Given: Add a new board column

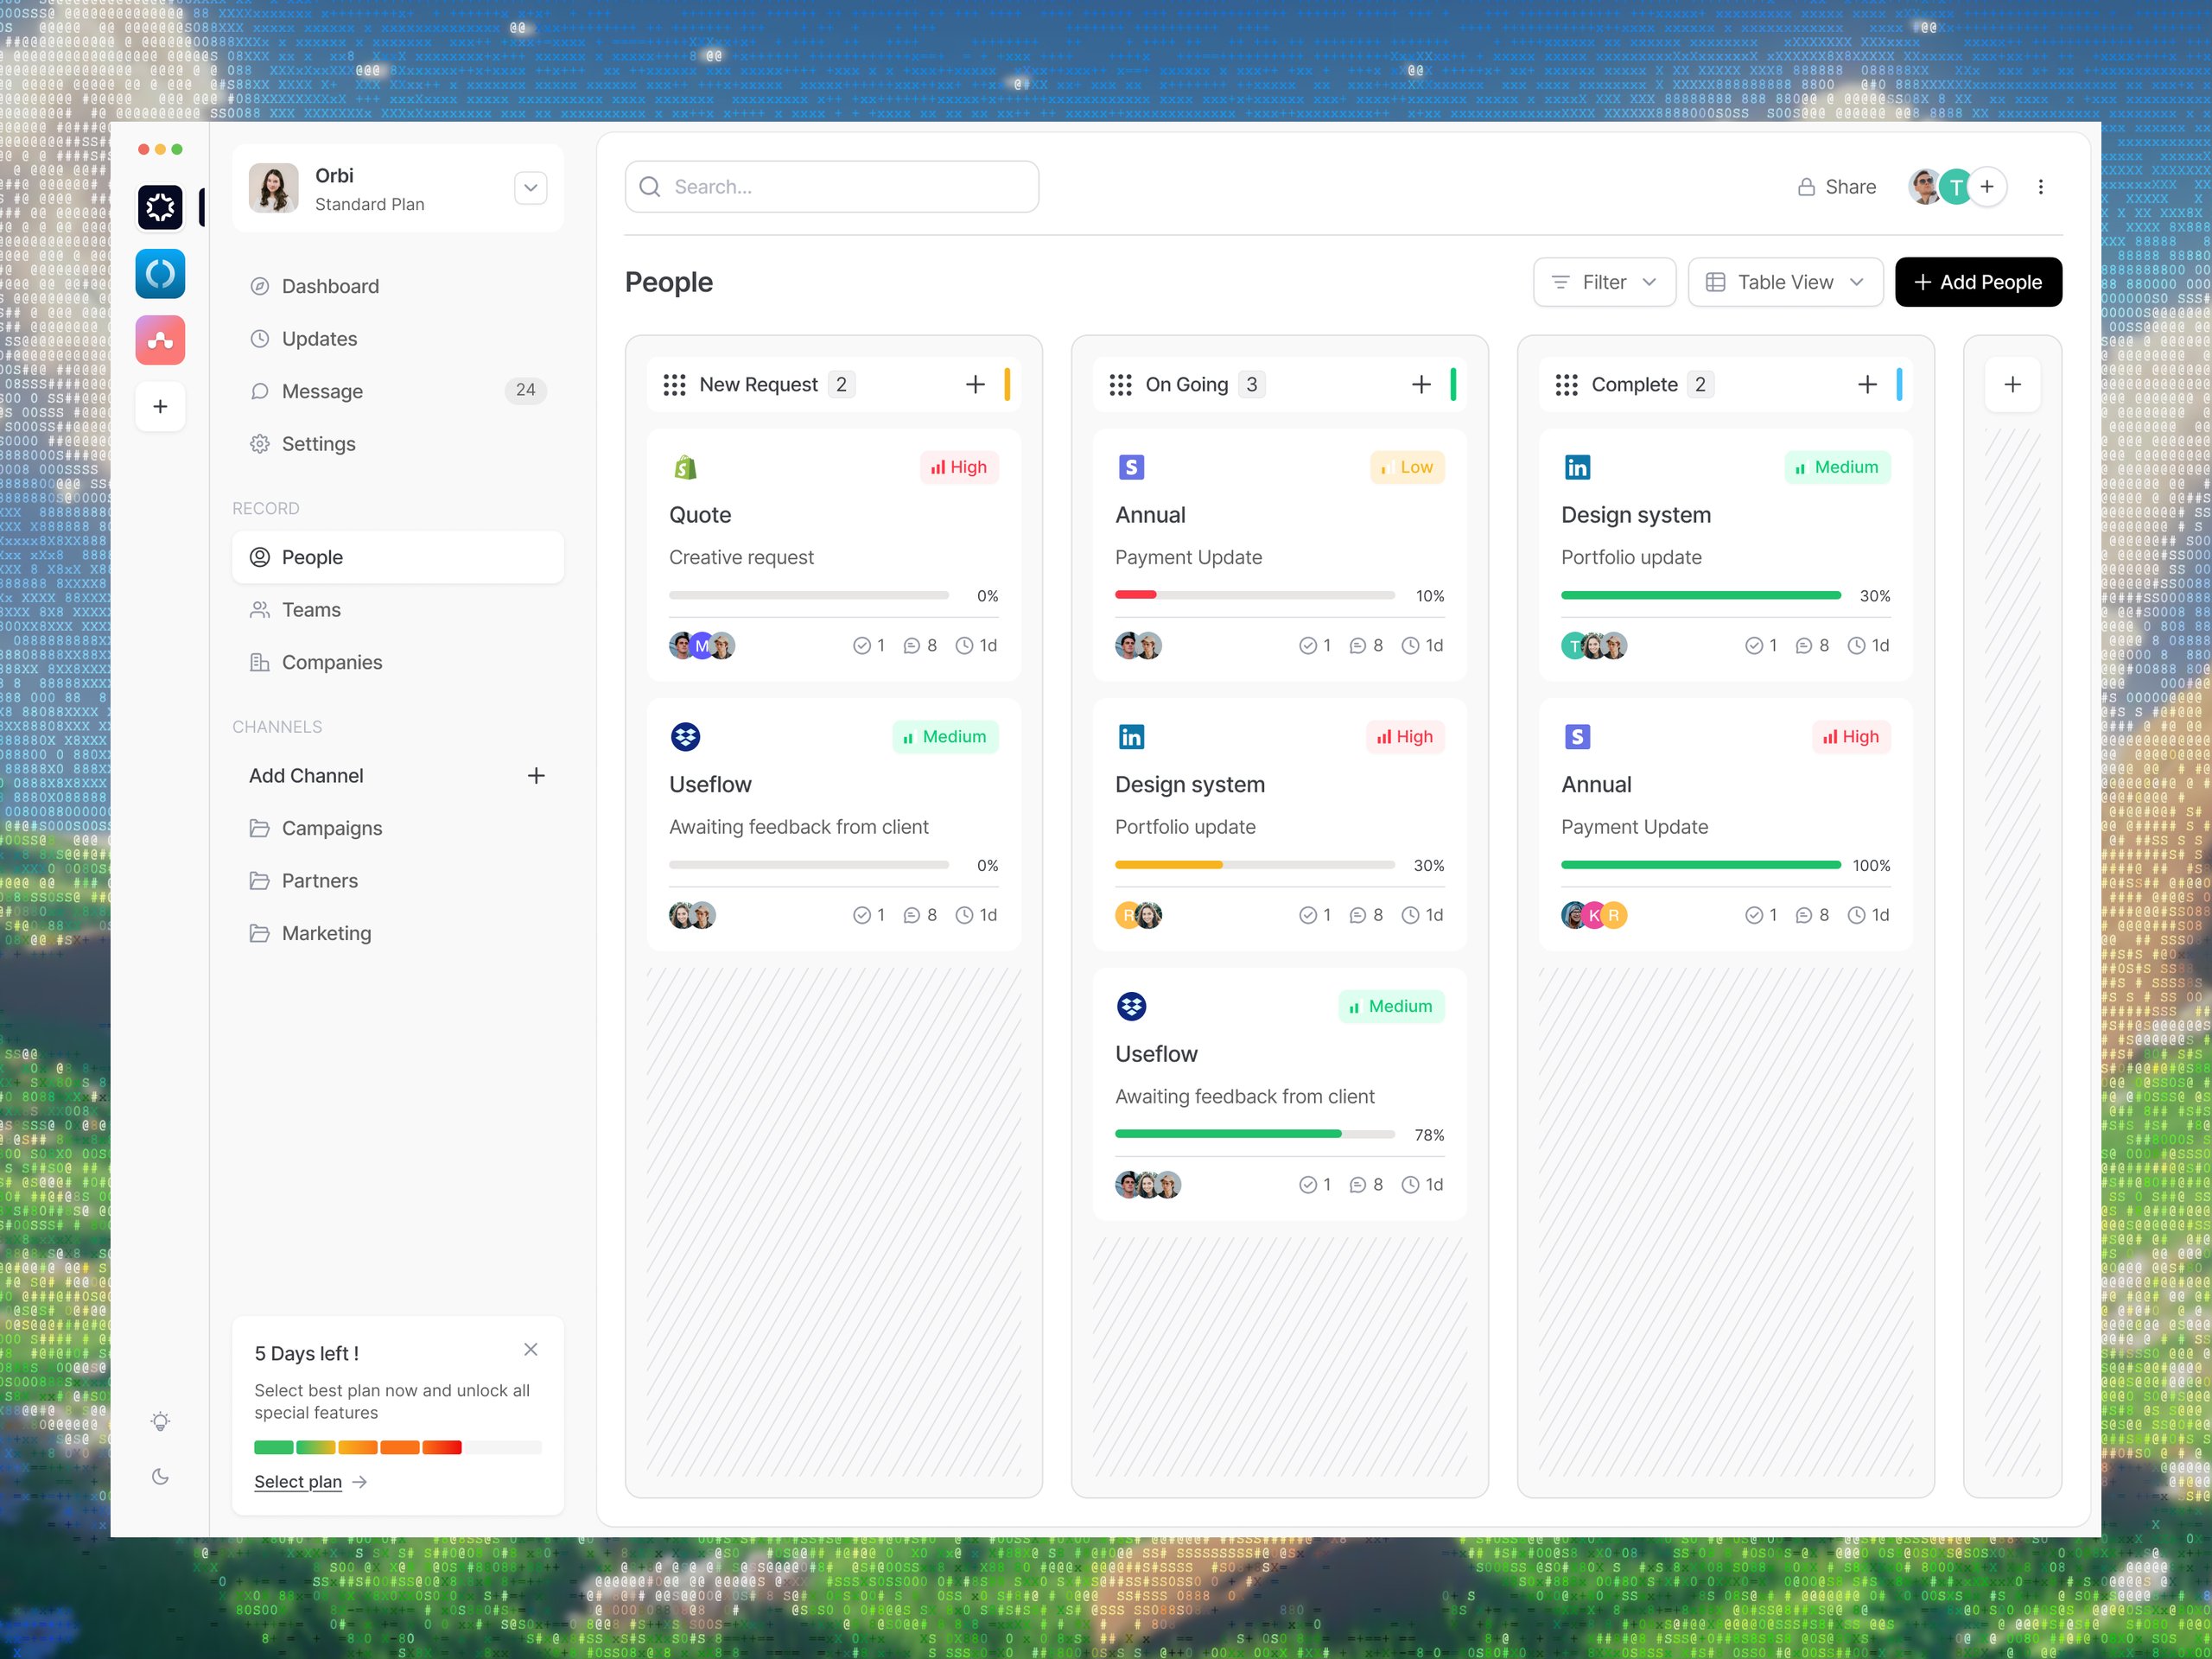Looking at the screenshot, I should click(x=2013, y=385).
